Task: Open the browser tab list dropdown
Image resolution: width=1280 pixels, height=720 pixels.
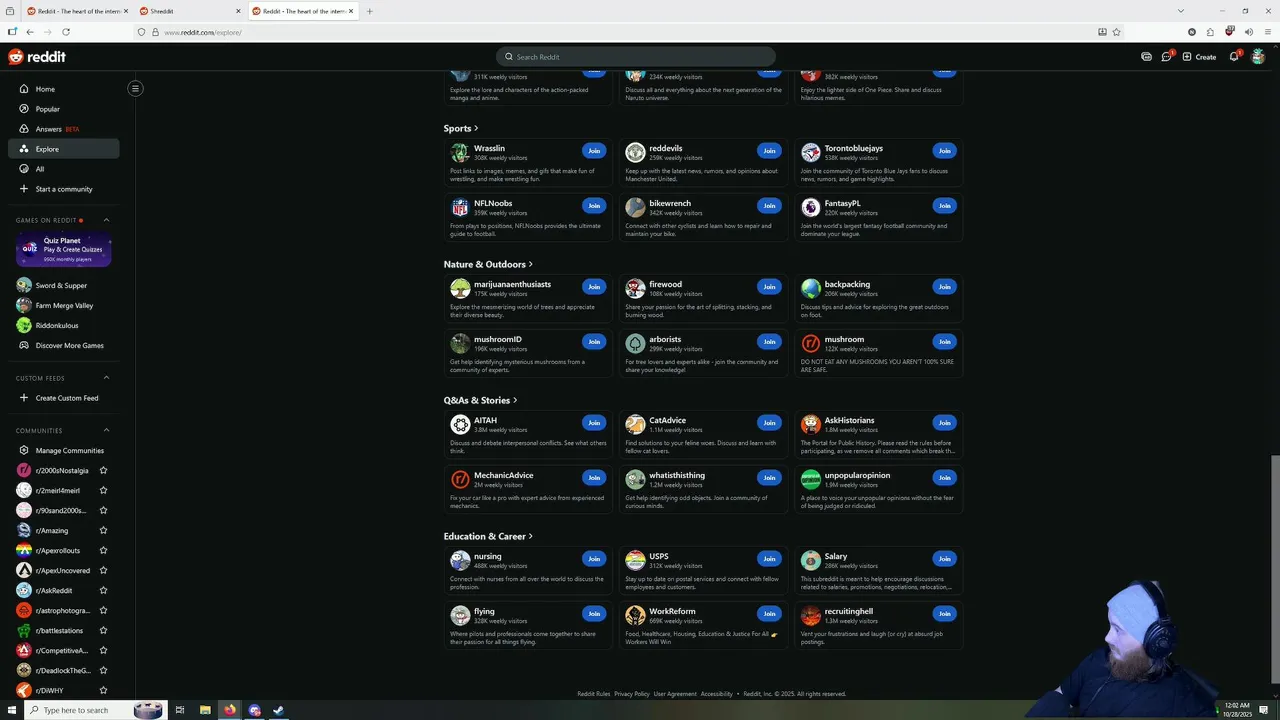Action: 1180,11
